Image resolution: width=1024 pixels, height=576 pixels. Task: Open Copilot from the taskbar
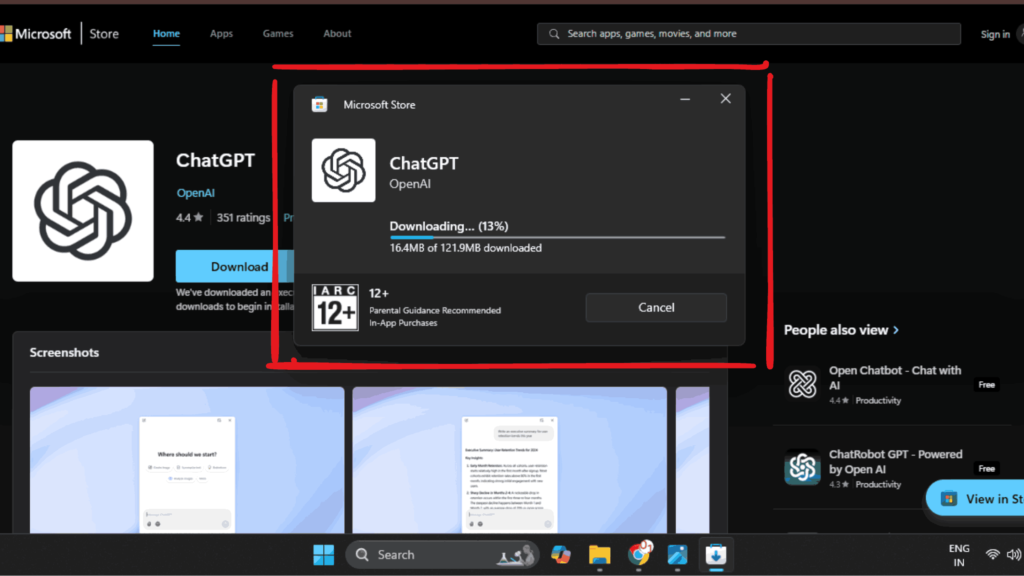pyautogui.click(x=560, y=554)
